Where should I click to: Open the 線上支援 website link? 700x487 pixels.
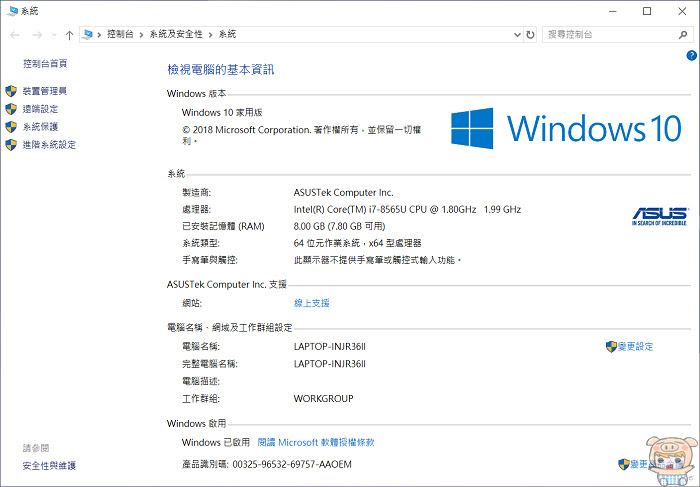pos(312,303)
